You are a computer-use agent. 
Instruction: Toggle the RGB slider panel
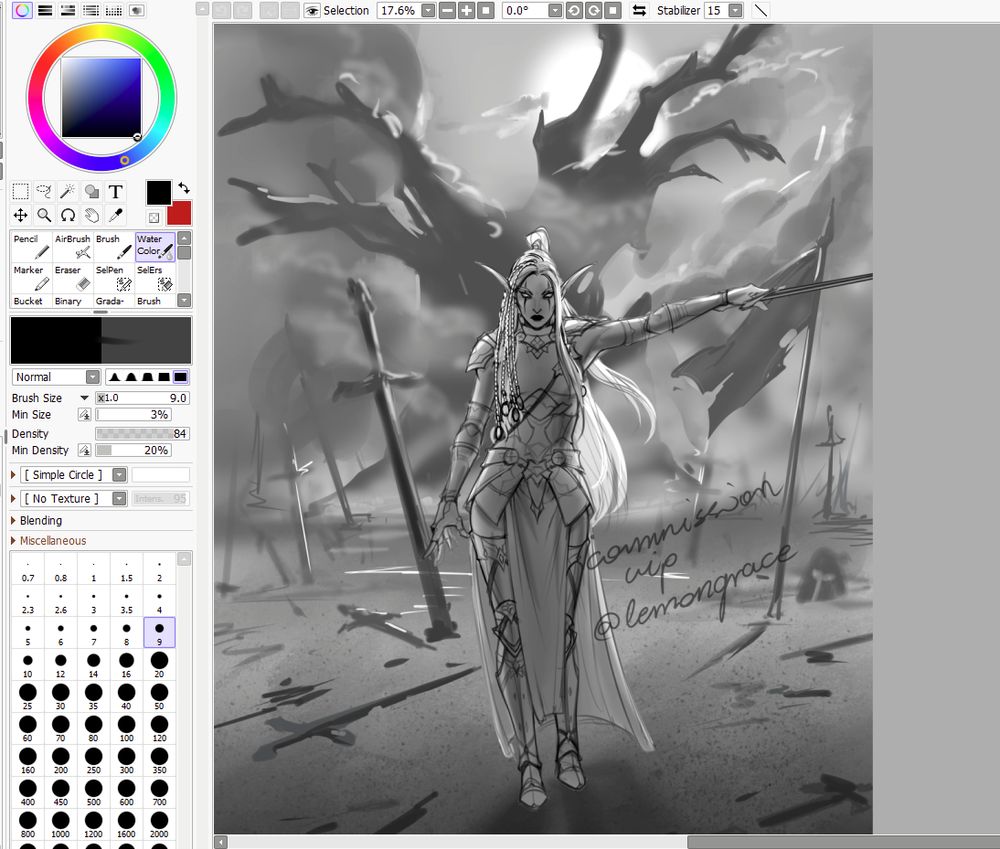(x=45, y=10)
